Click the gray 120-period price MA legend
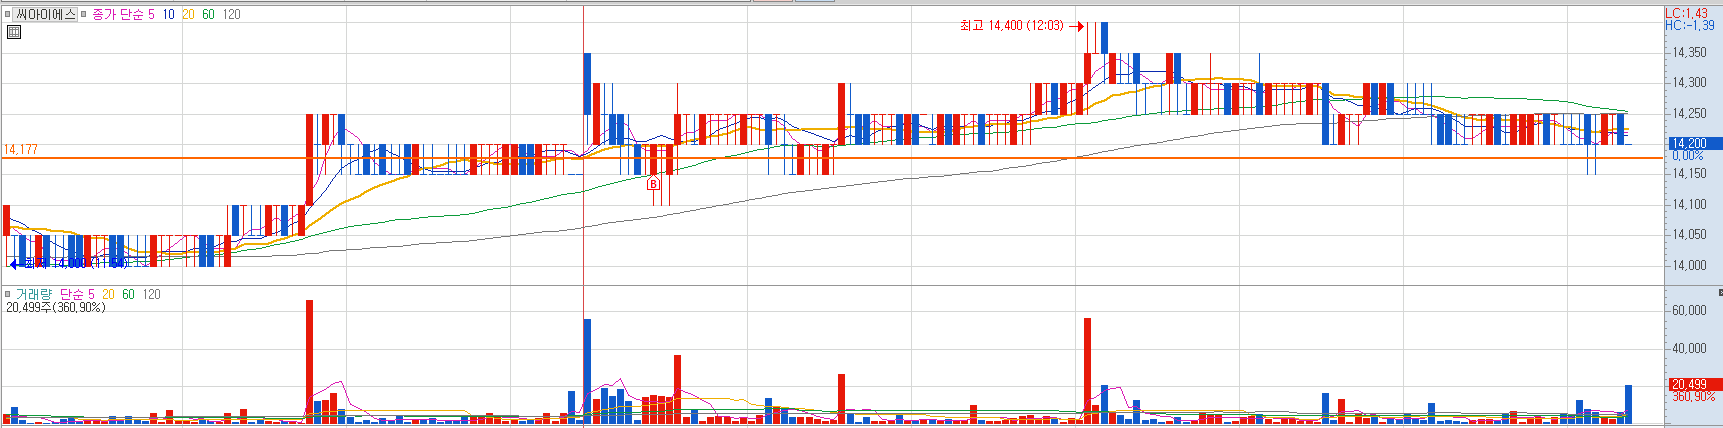This screenshot has height=428, width=1723. coord(231,14)
